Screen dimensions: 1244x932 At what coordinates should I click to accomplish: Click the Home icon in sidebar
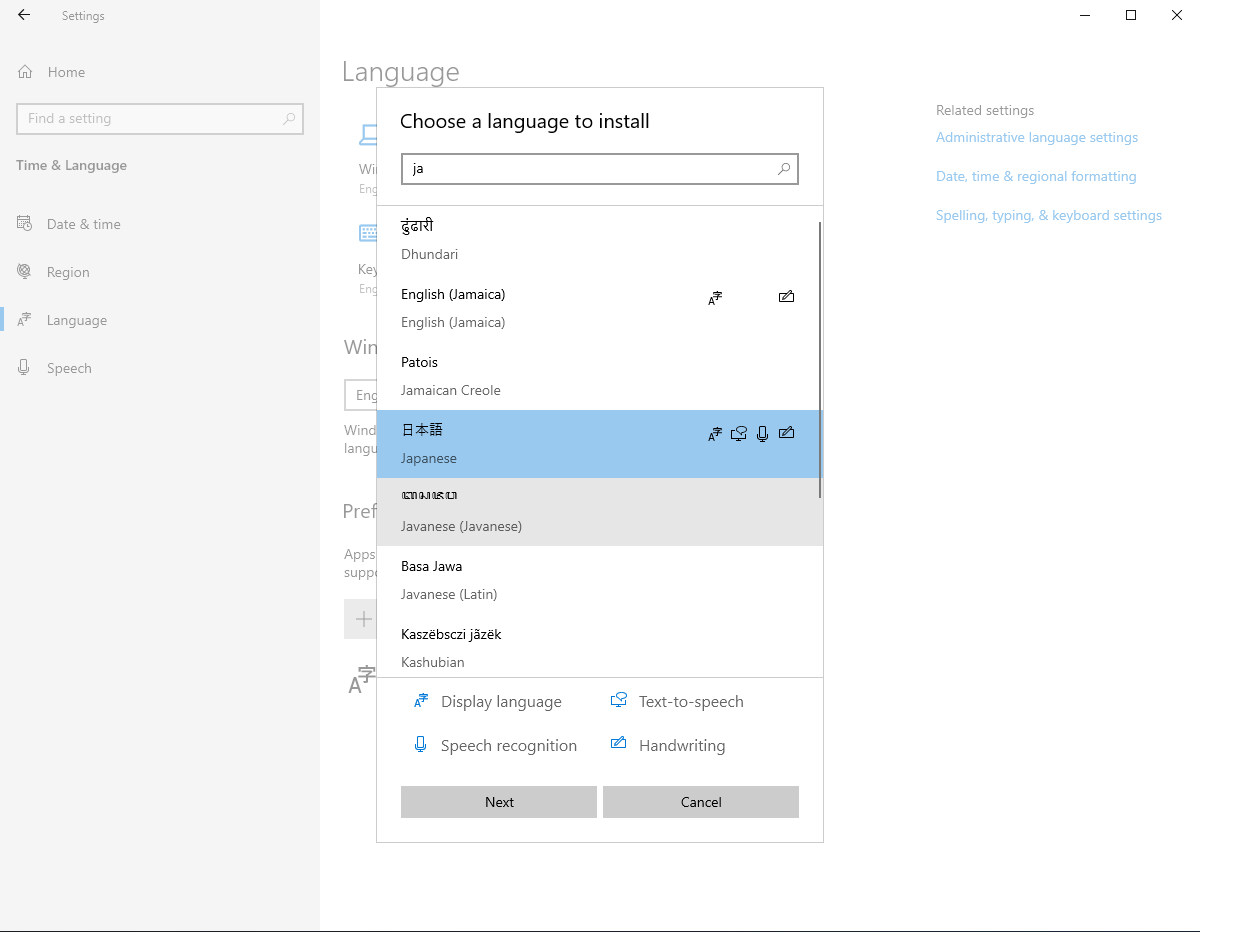tap(25, 72)
